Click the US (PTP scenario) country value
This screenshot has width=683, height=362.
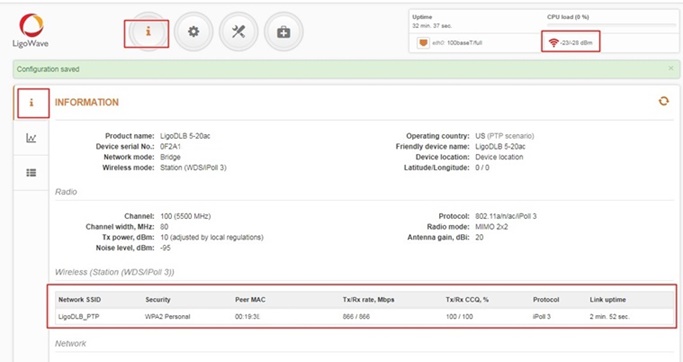click(504, 136)
